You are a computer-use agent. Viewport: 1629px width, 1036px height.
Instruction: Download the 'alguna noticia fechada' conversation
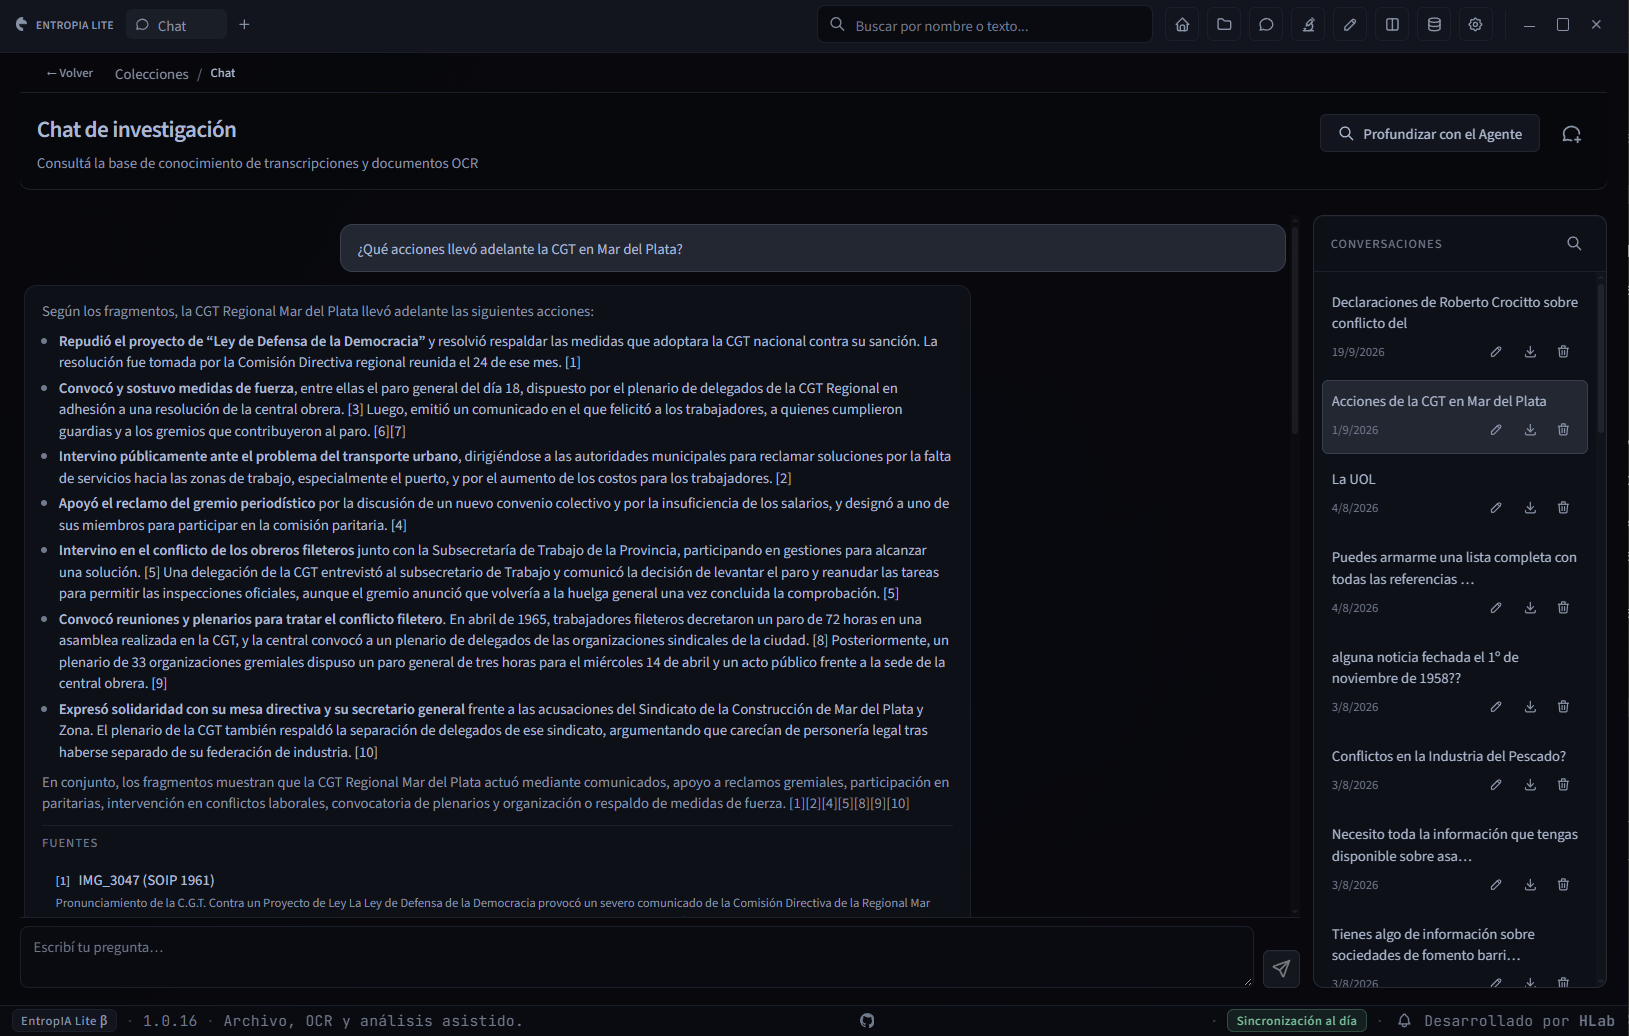tap(1530, 707)
